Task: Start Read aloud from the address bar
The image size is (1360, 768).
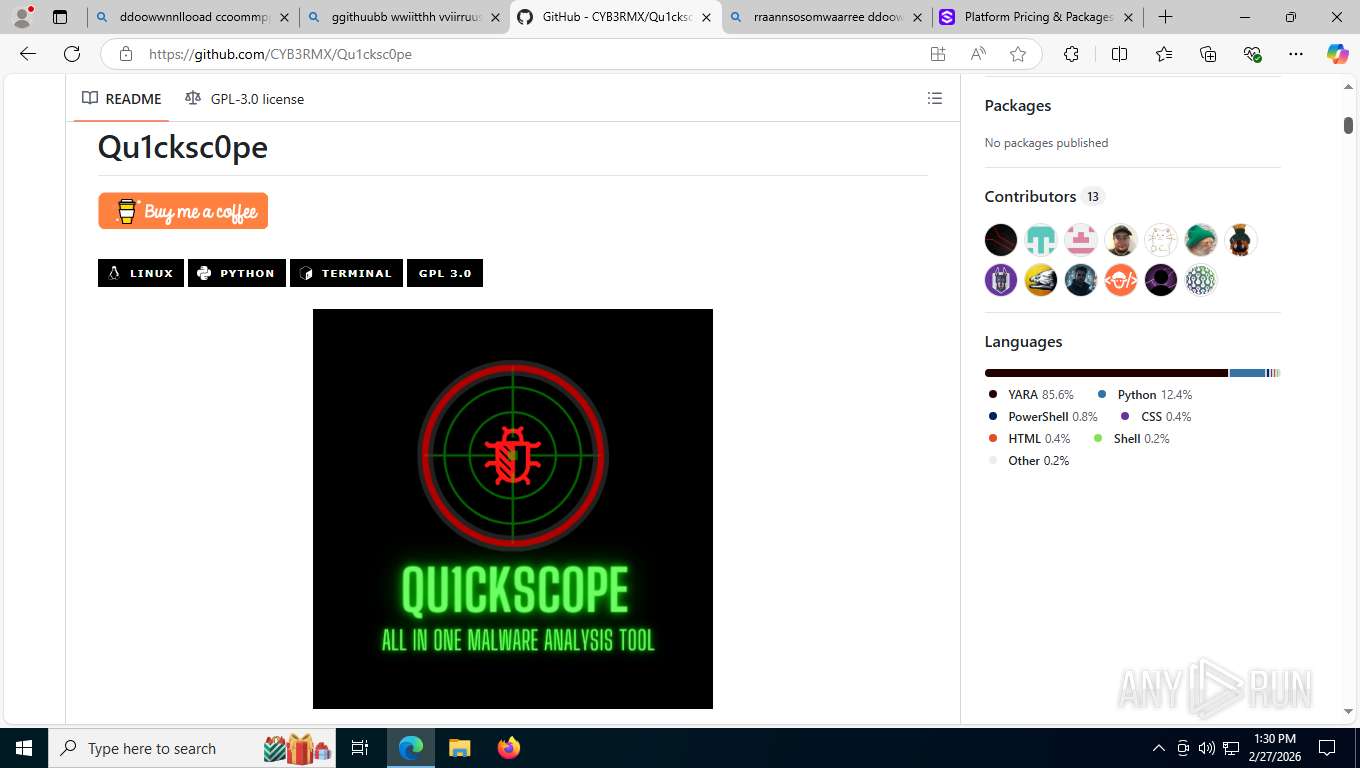Action: (978, 54)
